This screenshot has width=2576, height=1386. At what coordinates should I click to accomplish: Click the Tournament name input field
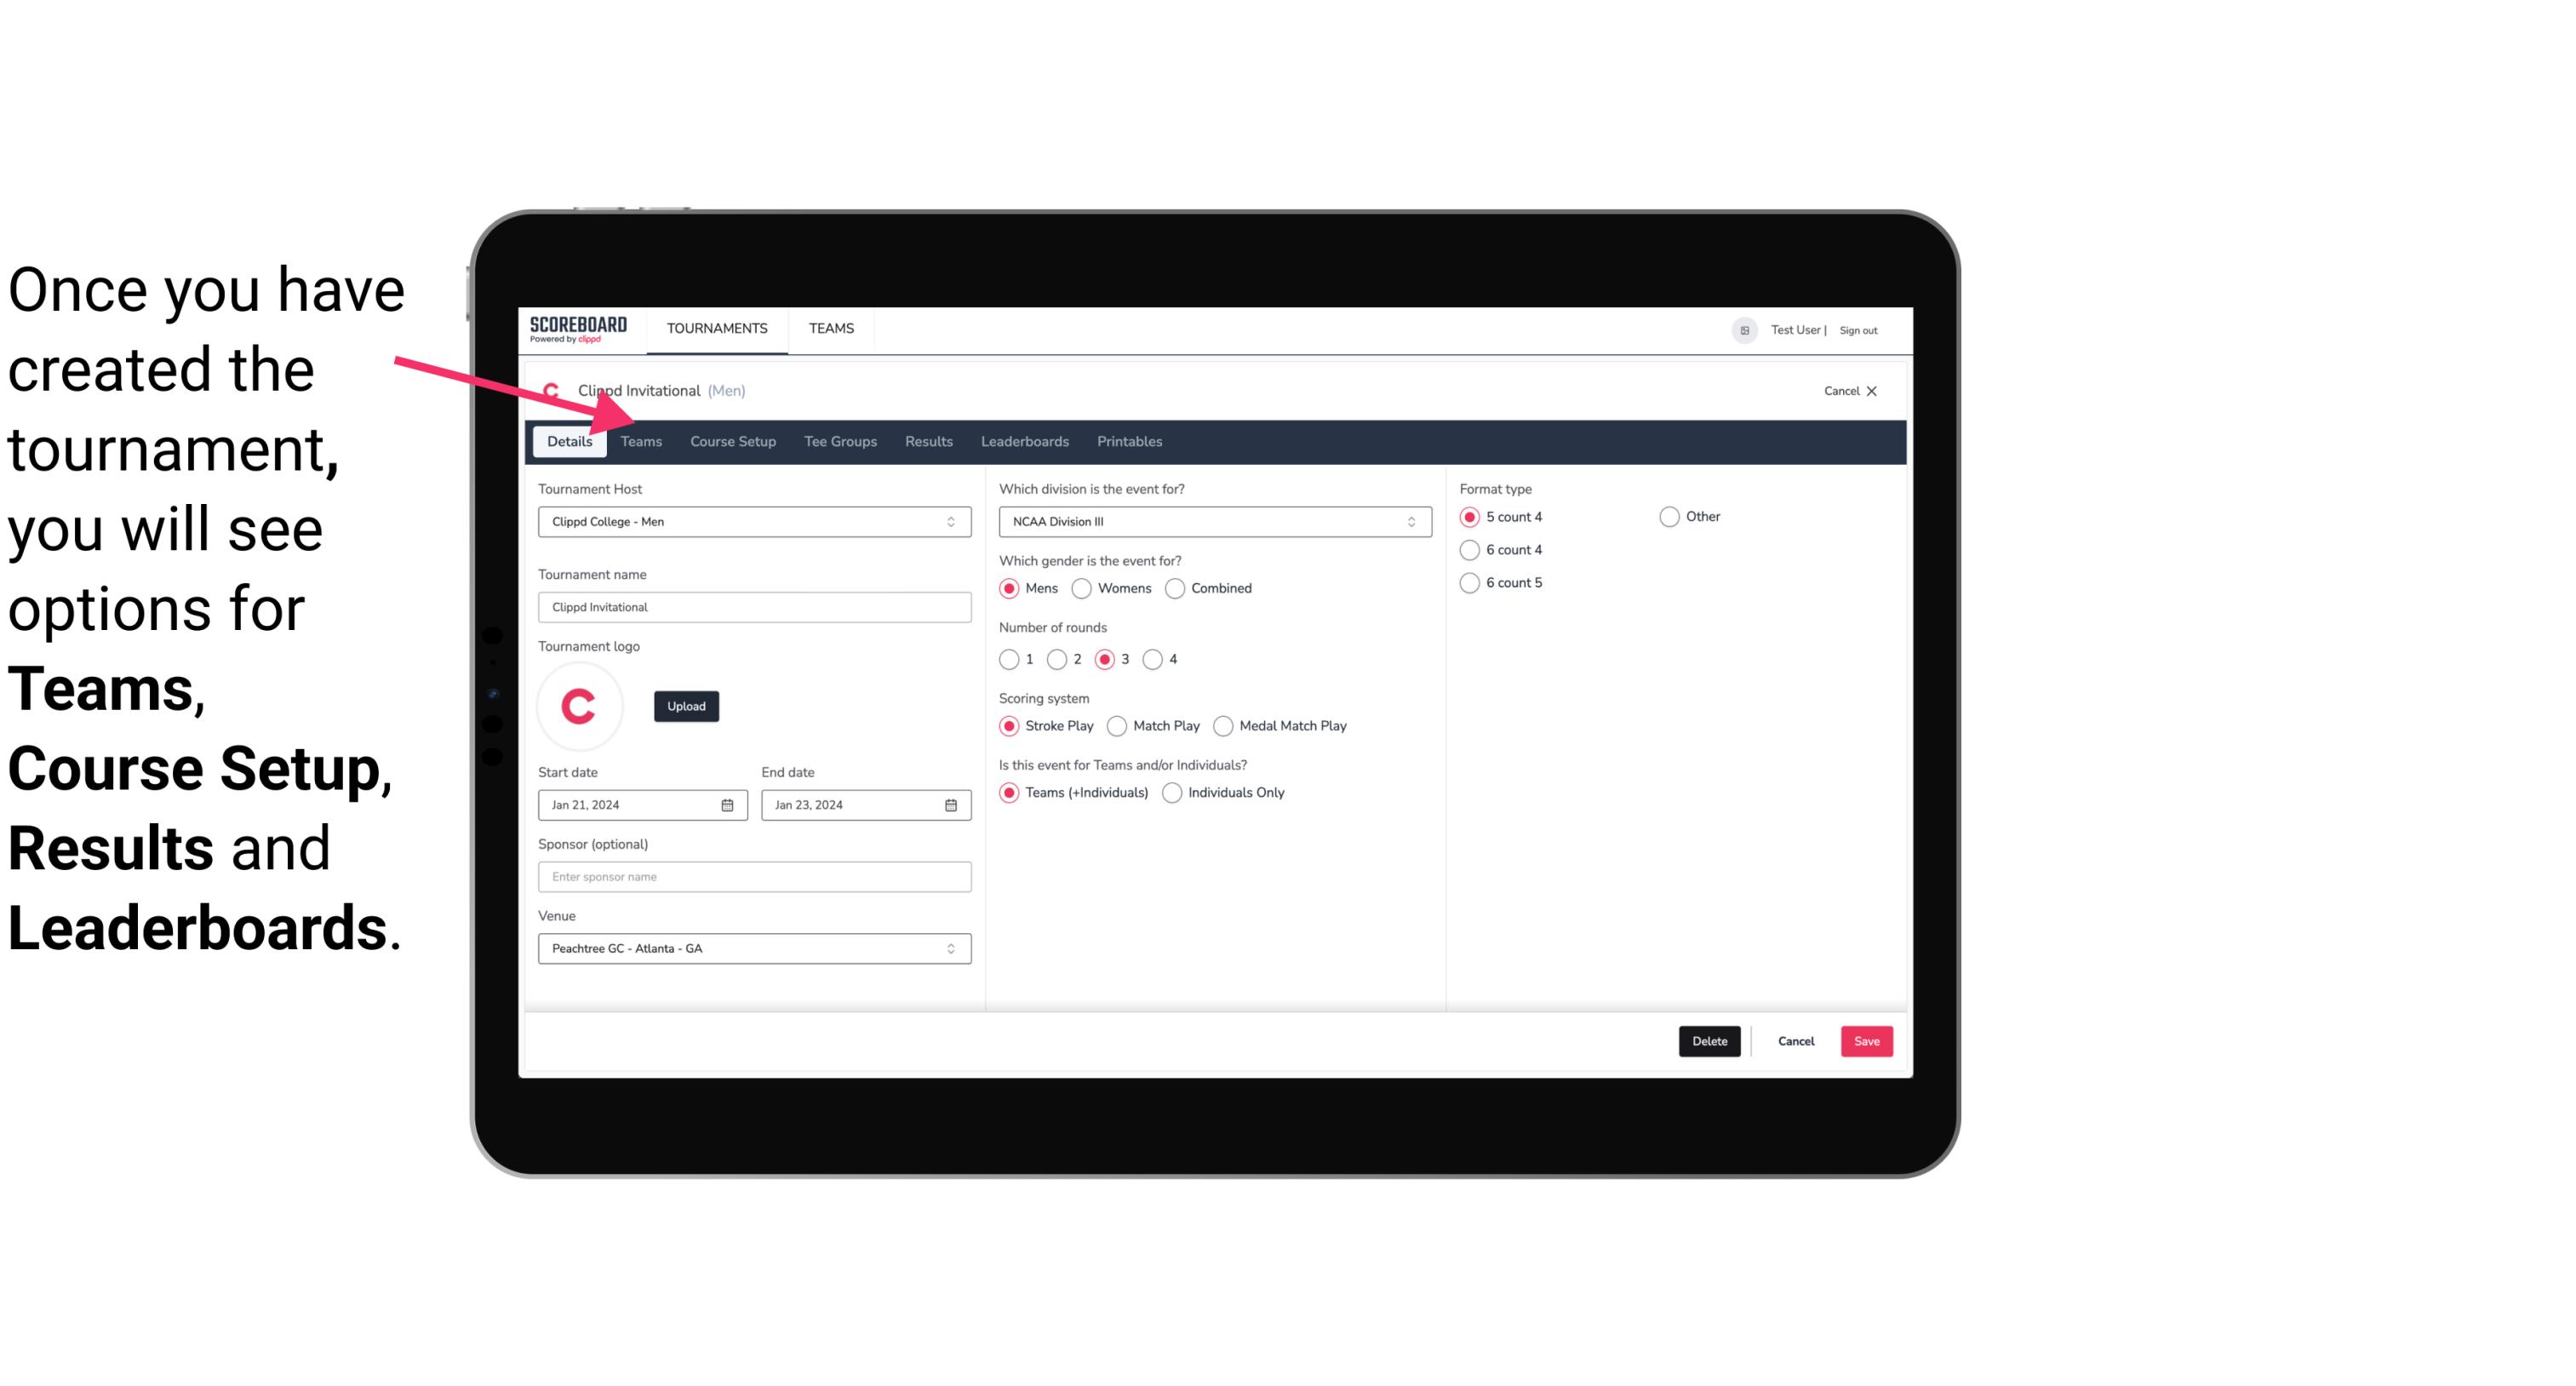[753, 606]
